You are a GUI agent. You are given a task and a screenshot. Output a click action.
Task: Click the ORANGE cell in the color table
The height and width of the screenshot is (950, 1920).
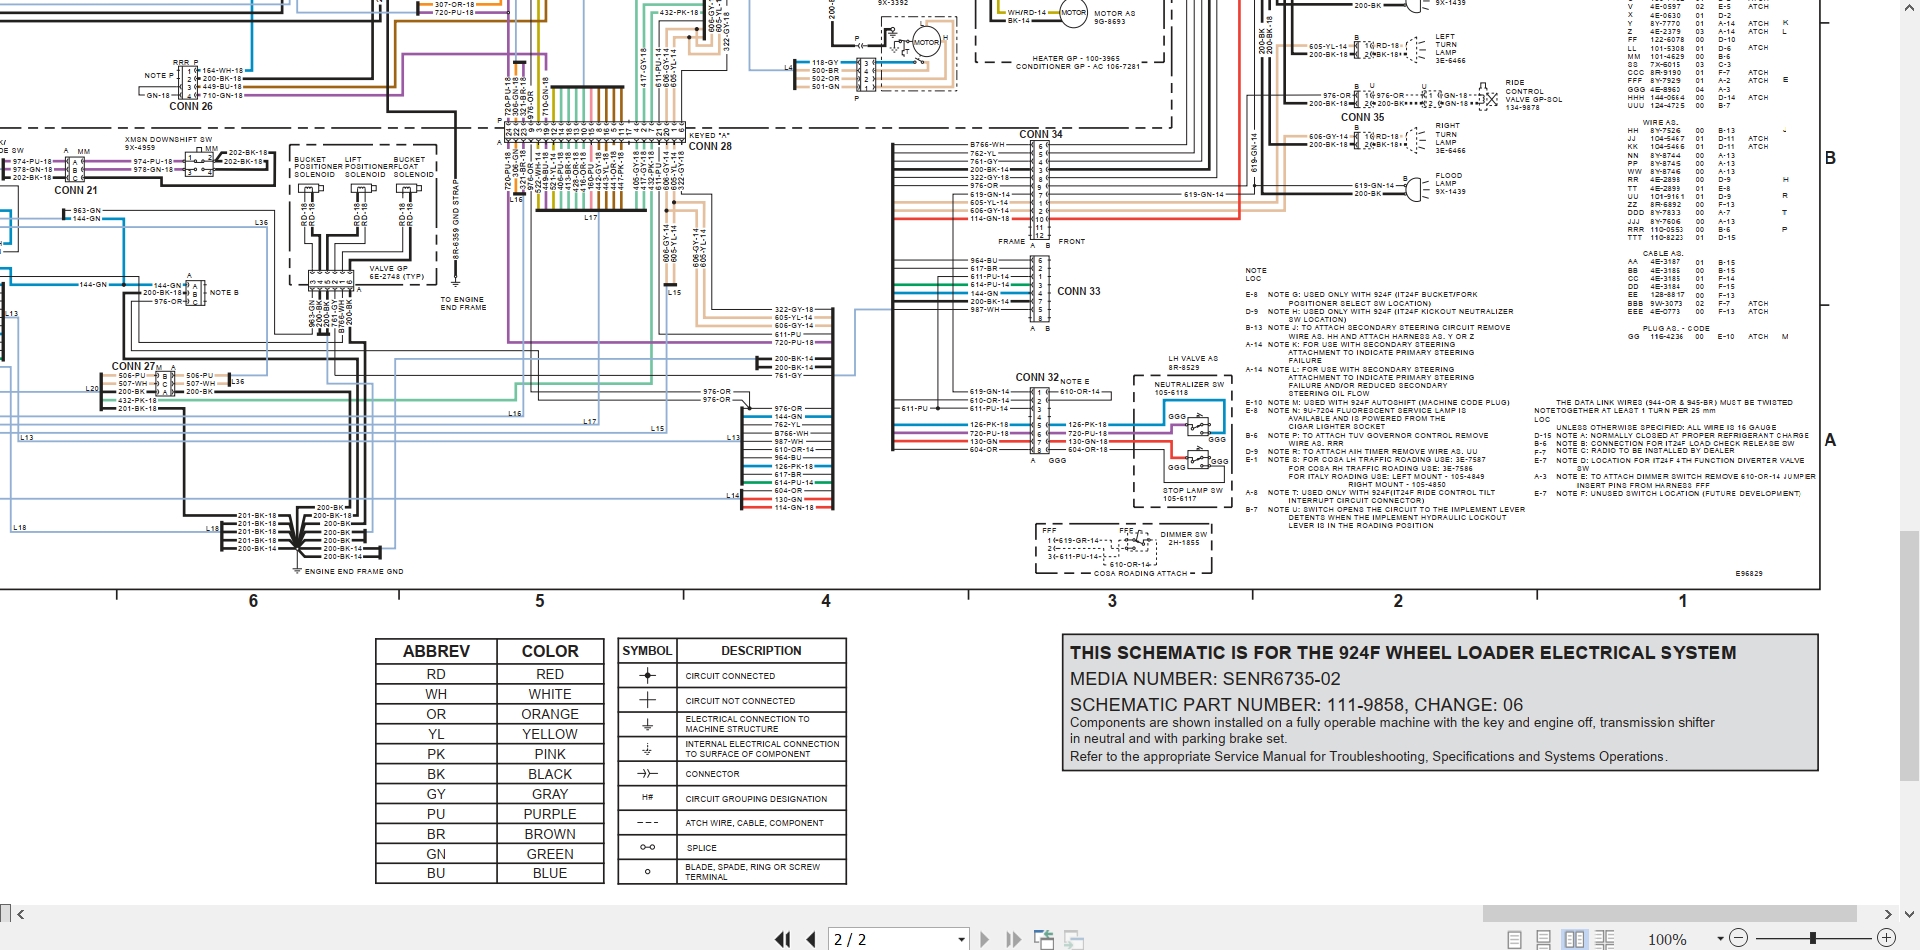click(x=550, y=714)
